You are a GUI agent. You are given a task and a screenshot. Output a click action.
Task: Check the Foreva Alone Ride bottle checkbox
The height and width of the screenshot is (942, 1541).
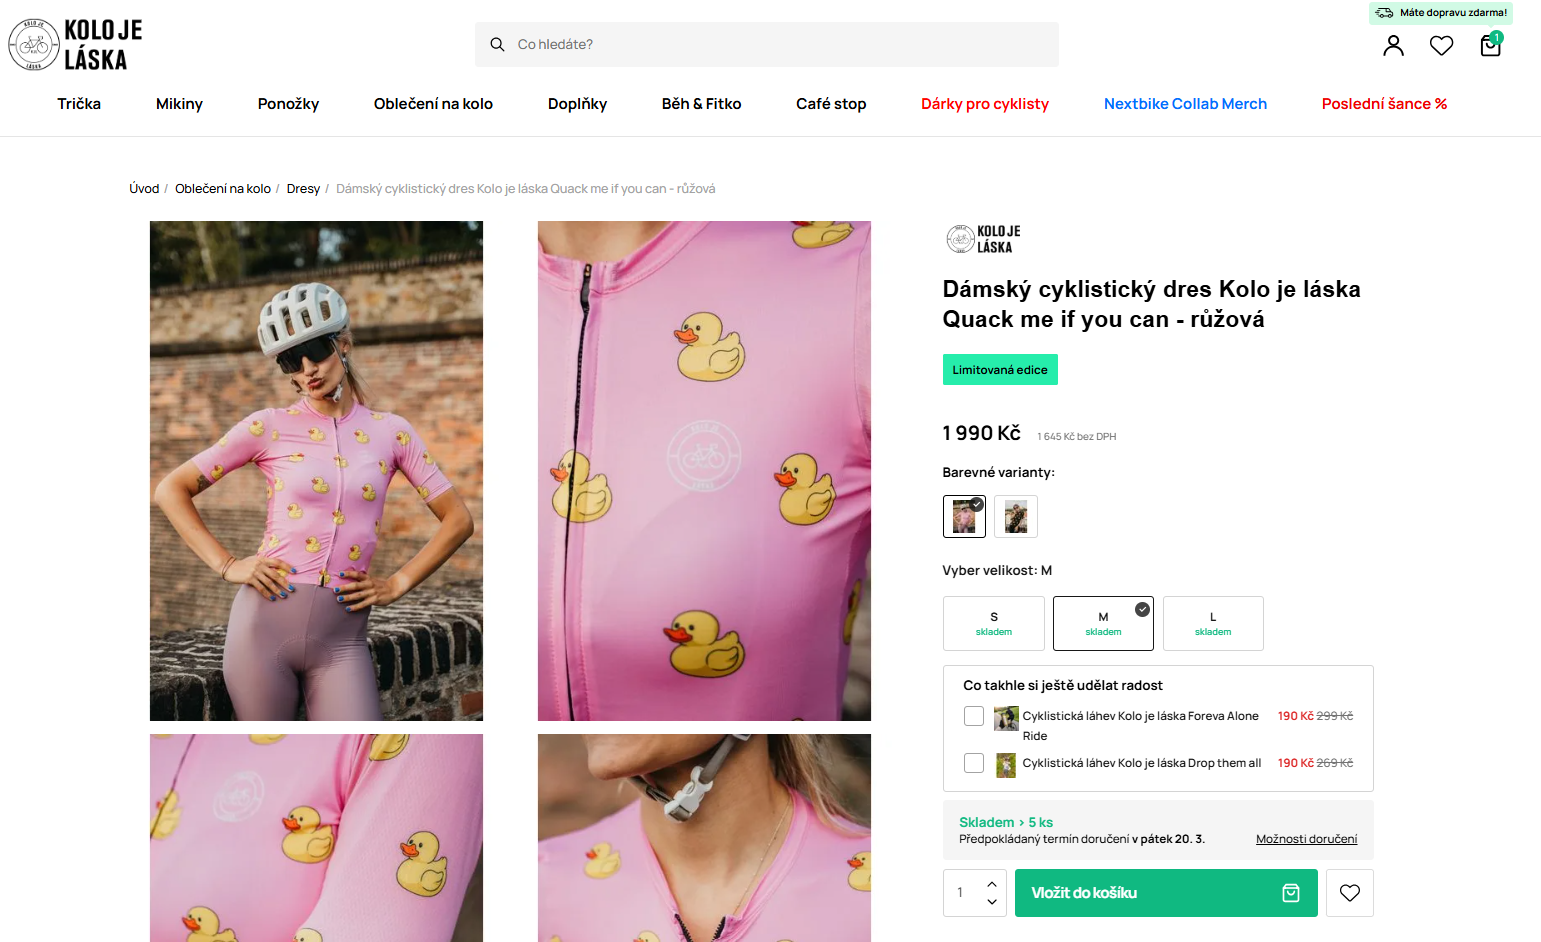(973, 716)
